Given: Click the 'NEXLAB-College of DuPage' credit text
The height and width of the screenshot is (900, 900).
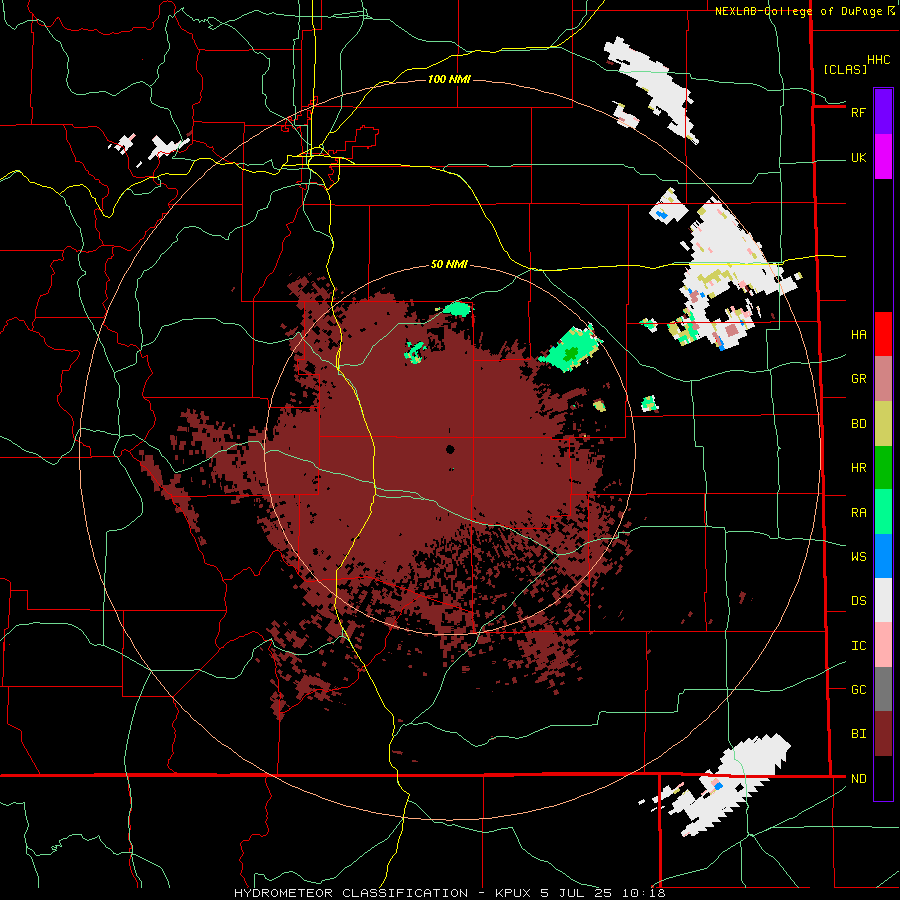Looking at the screenshot, I should [798, 11].
